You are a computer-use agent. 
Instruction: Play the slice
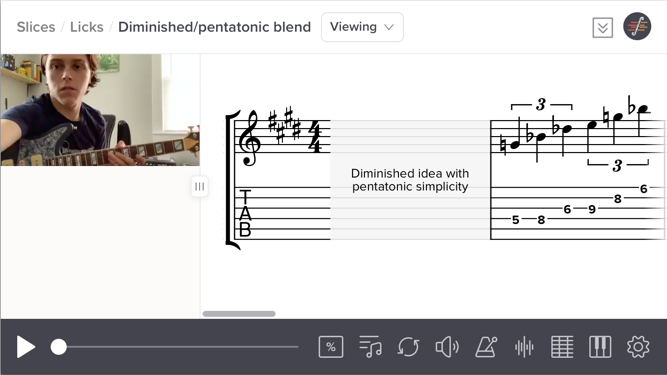tap(26, 347)
